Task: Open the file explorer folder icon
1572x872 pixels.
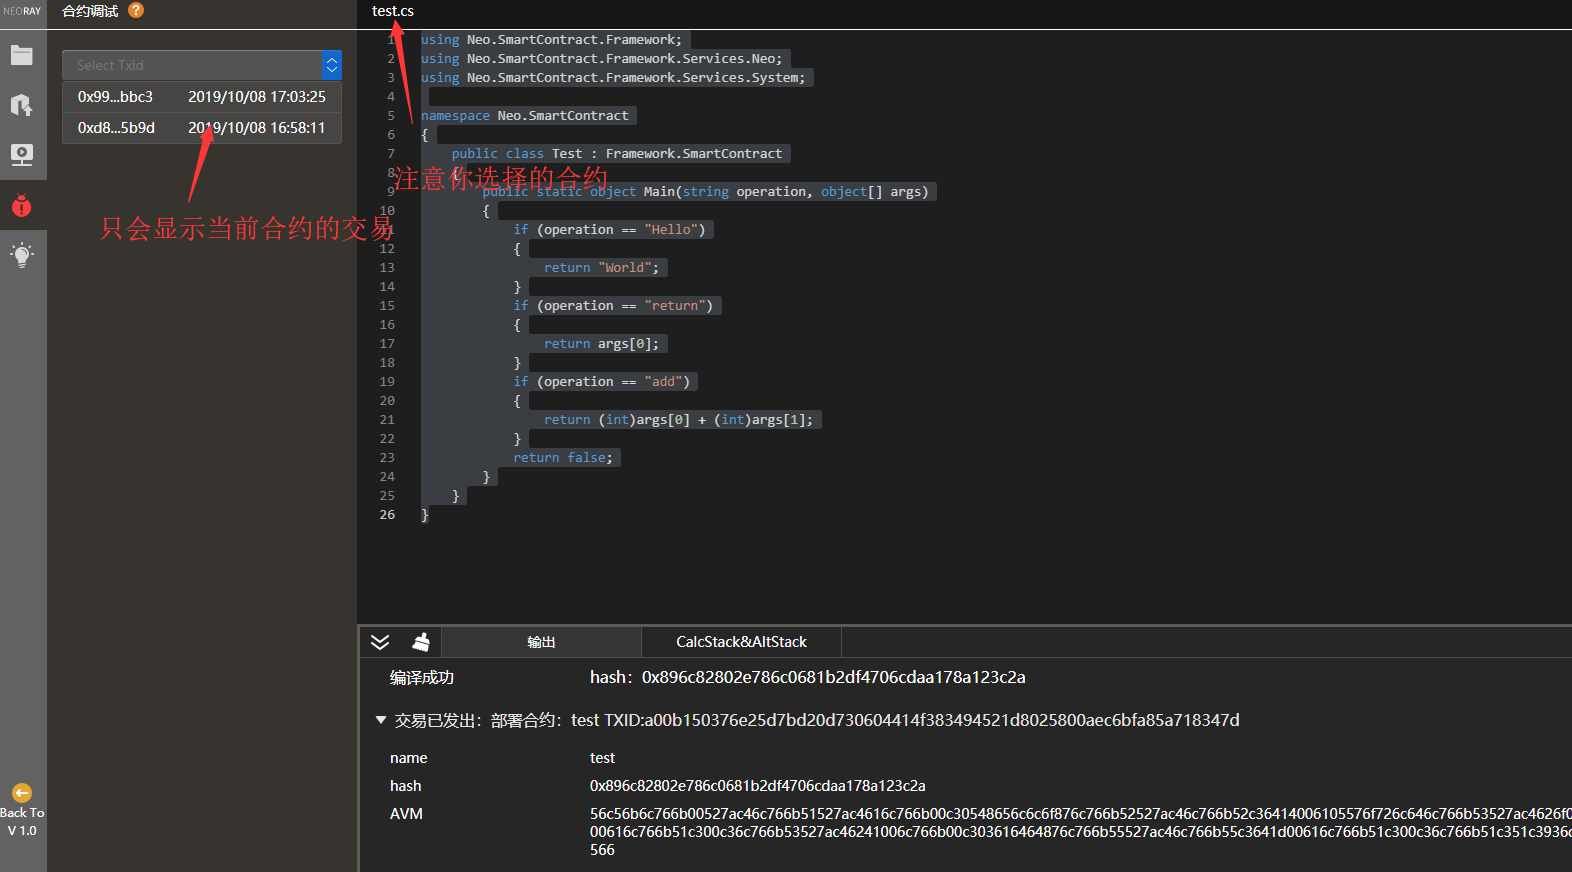Action: click(x=22, y=55)
